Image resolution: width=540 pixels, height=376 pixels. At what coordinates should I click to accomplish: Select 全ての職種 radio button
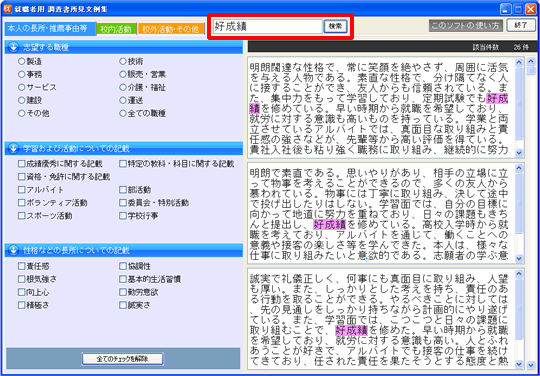pos(123,113)
